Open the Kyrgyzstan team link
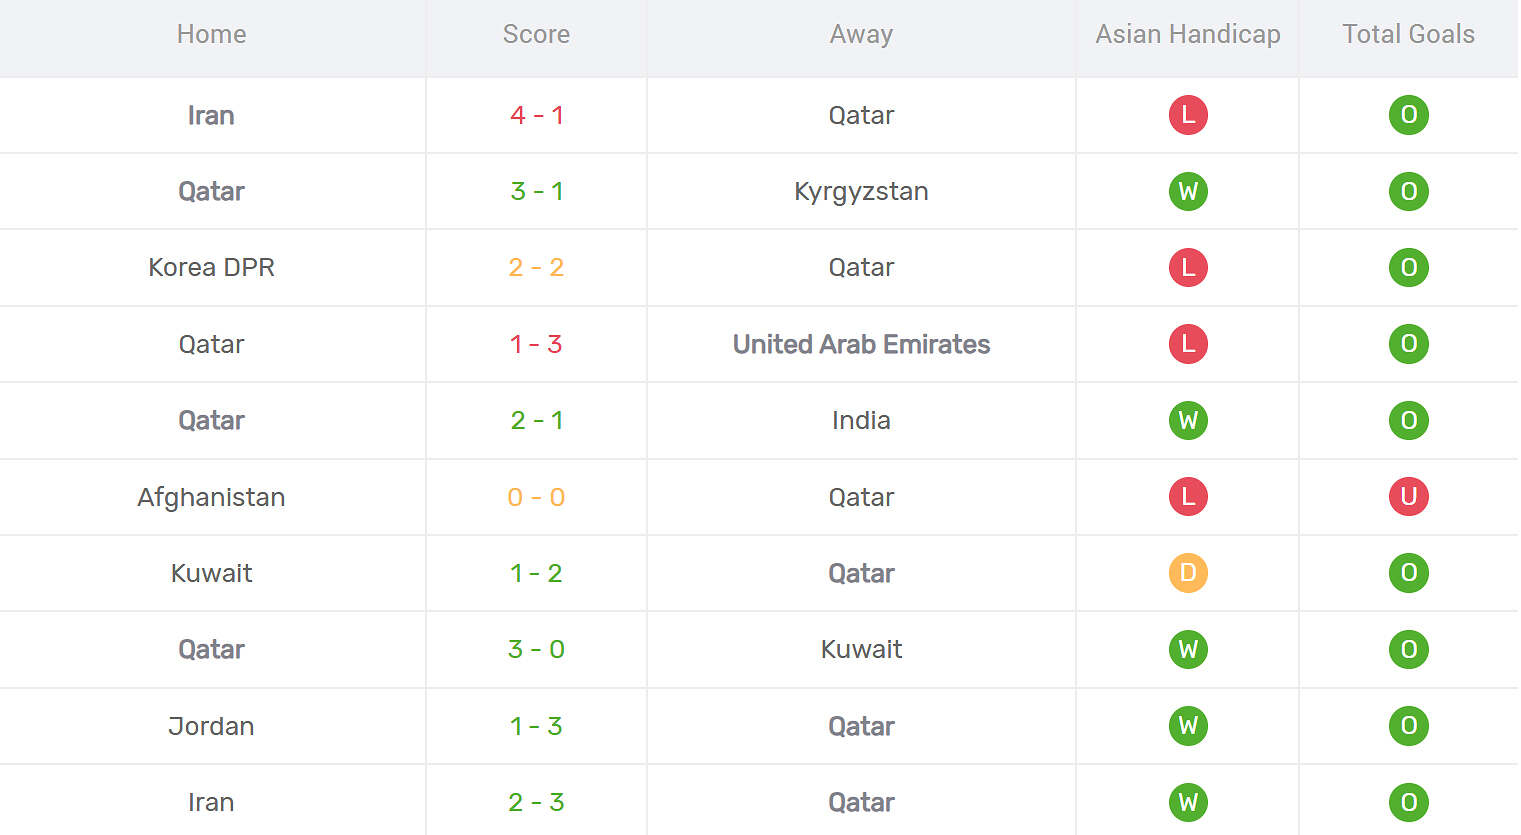 pyautogui.click(x=861, y=192)
